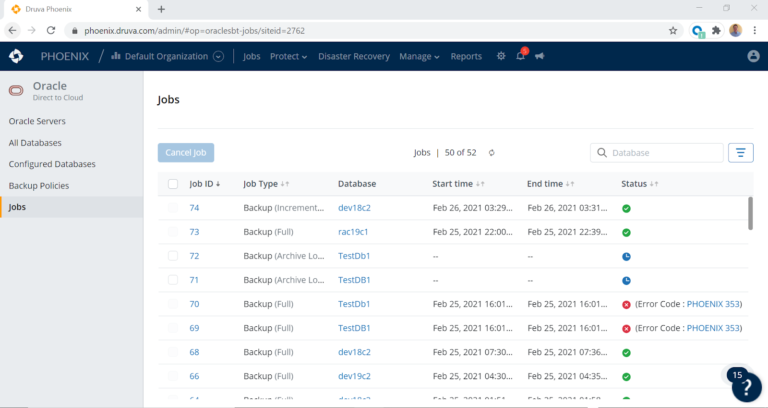
Task: Click the PHOENIX 353 error code link
Action: [x=714, y=304]
